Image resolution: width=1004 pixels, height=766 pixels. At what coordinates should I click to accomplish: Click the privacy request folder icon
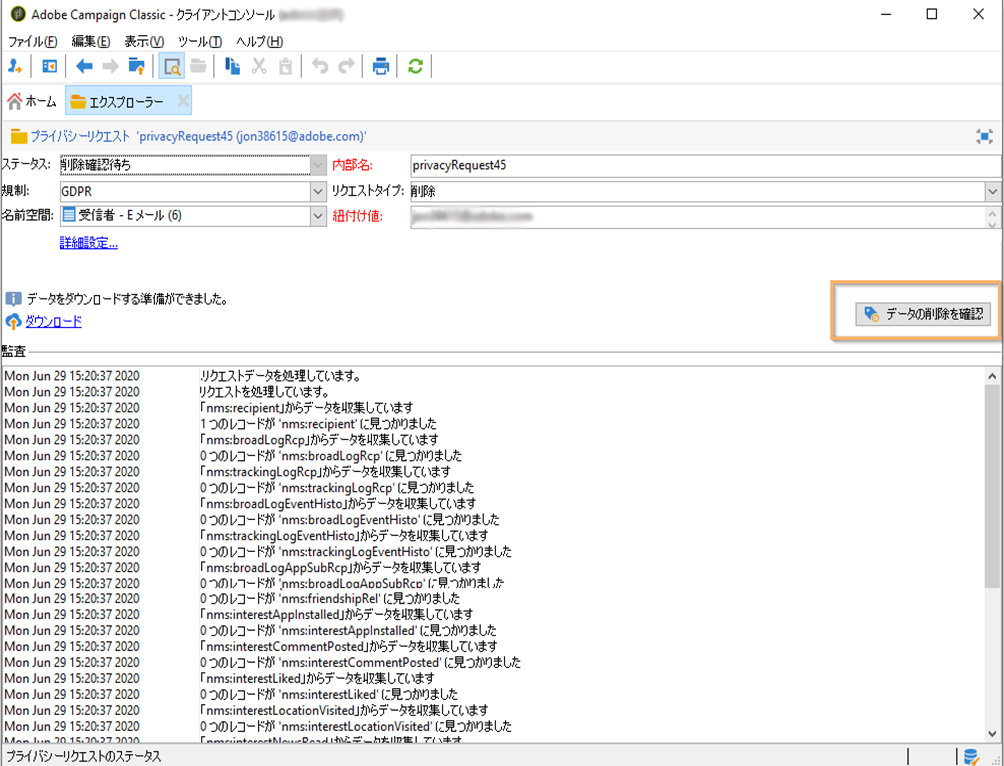coord(19,136)
